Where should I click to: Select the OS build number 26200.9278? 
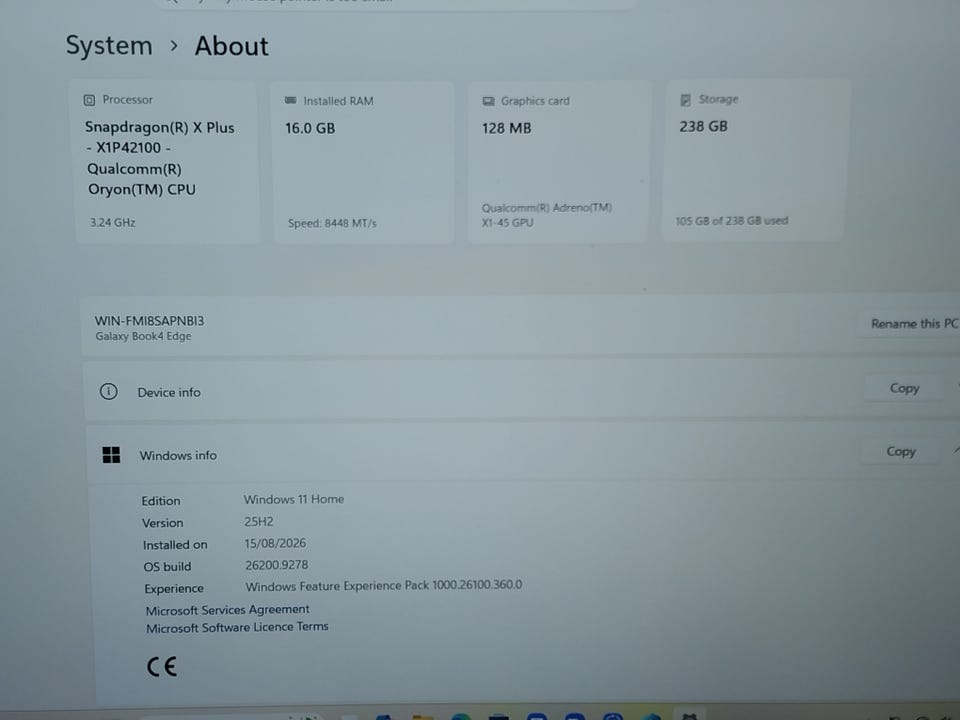(277, 565)
